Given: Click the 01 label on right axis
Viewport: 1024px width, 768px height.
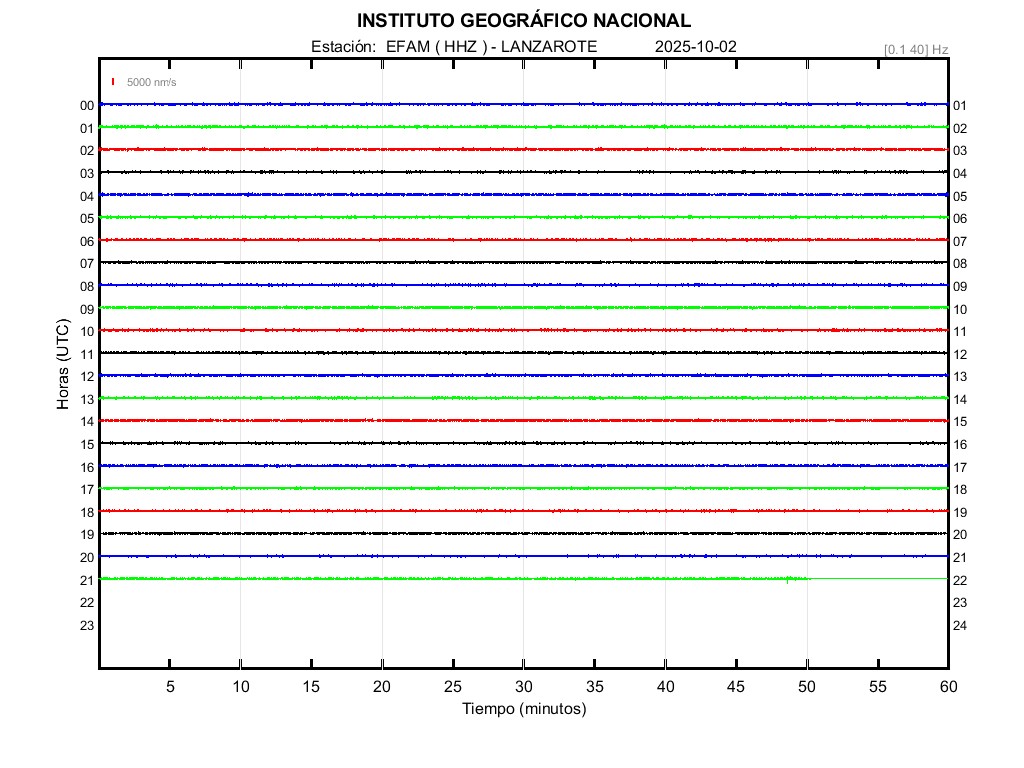Looking at the screenshot, I should tap(960, 105).
